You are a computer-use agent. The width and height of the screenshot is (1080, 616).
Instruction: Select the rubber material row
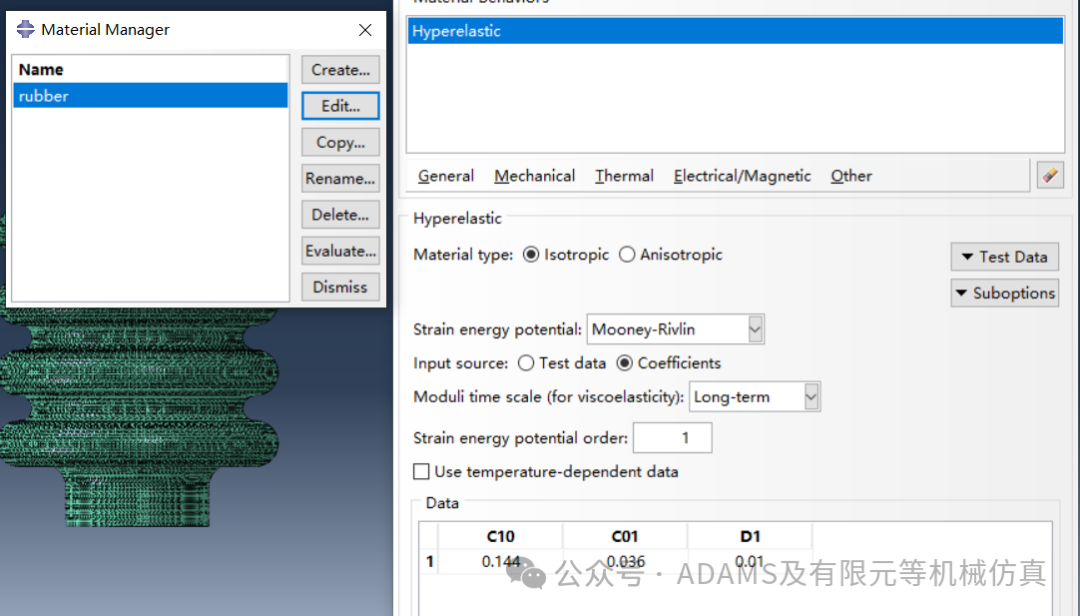tap(150, 96)
